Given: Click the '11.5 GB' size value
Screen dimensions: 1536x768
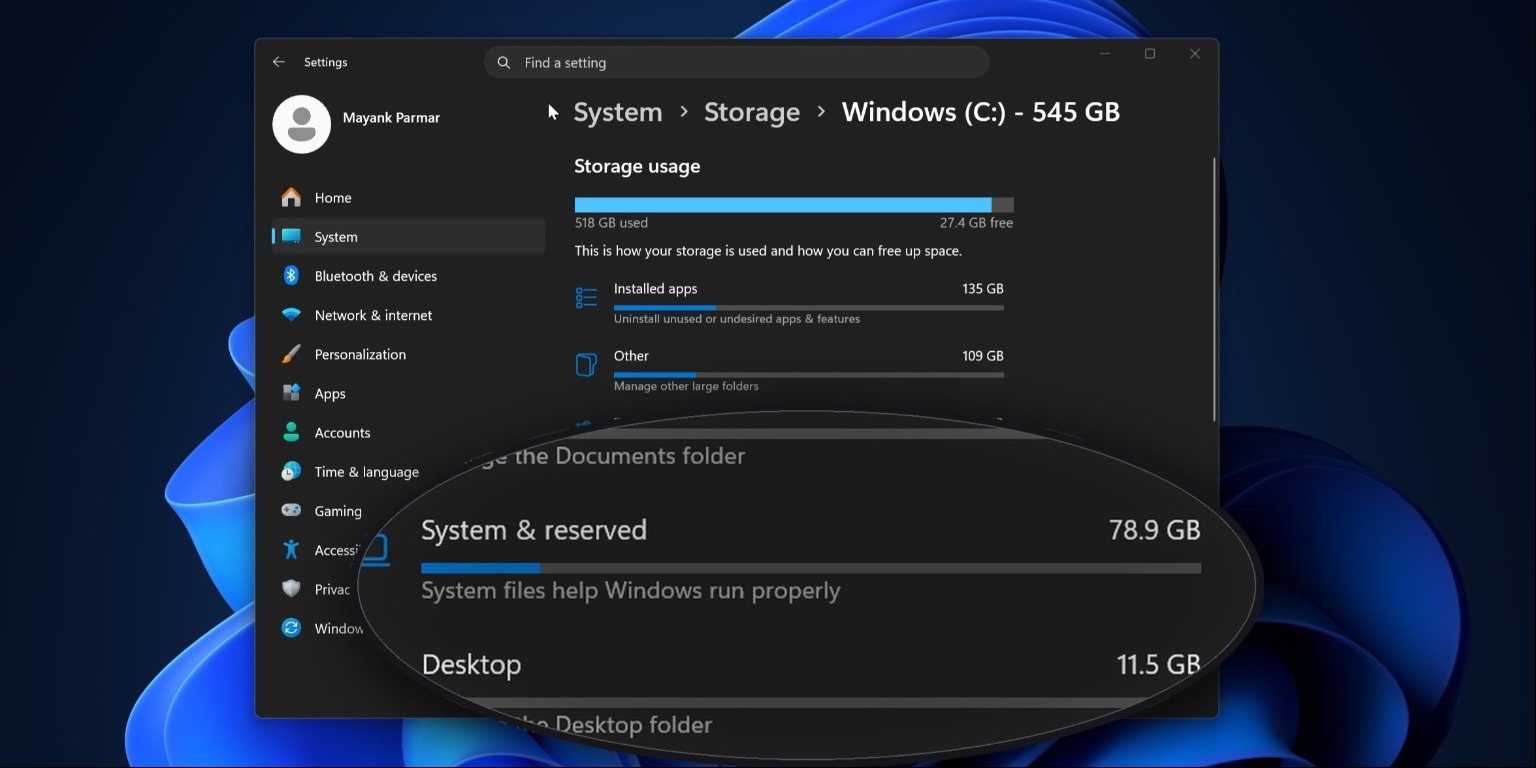Looking at the screenshot, I should click(1158, 665).
